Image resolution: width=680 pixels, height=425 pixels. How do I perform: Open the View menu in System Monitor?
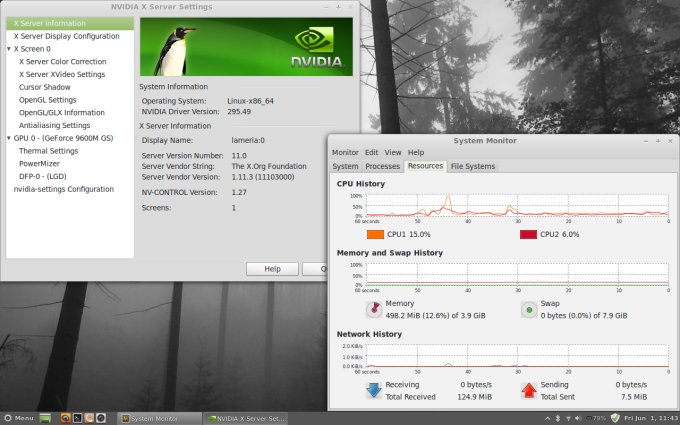coord(393,153)
